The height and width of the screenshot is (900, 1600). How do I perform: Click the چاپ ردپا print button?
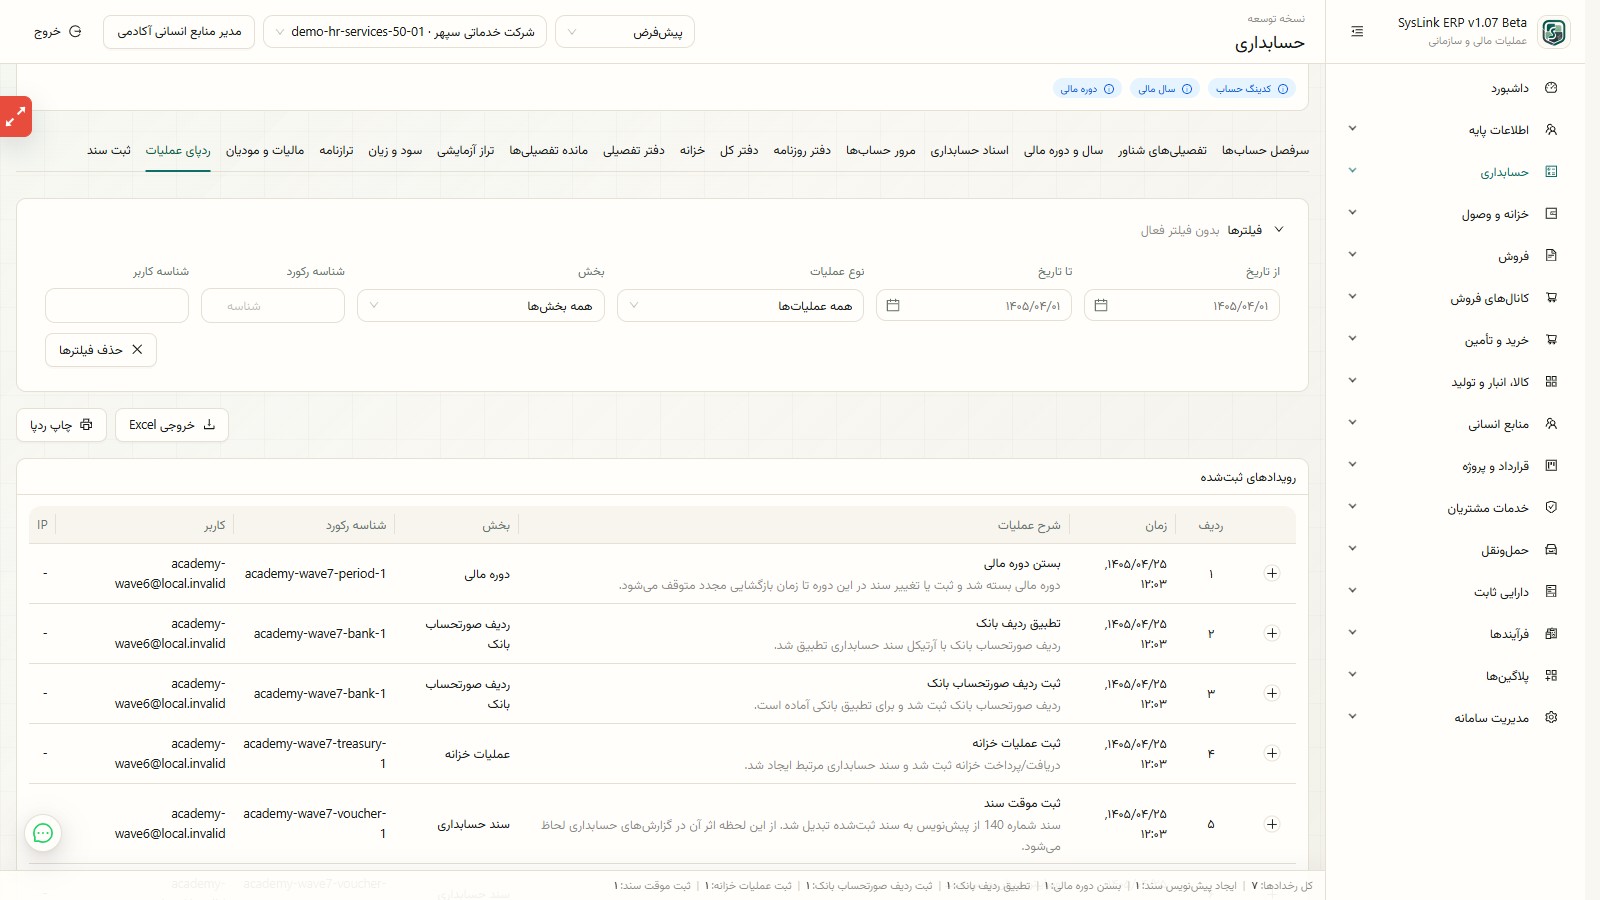coord(62,425)
